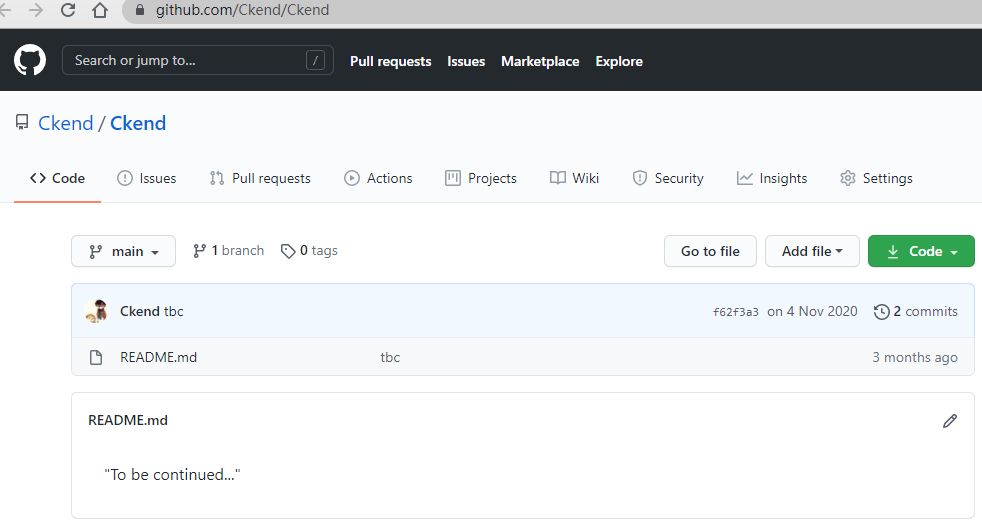982x525 pixels.
Task: Click the README.md heading in preview box
Action: pos(128,420)
